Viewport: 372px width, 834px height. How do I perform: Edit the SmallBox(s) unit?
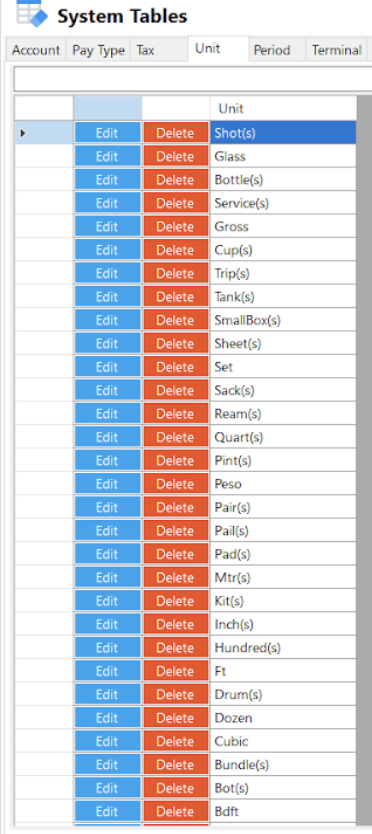pyautogui.click(x=108, y=320)
